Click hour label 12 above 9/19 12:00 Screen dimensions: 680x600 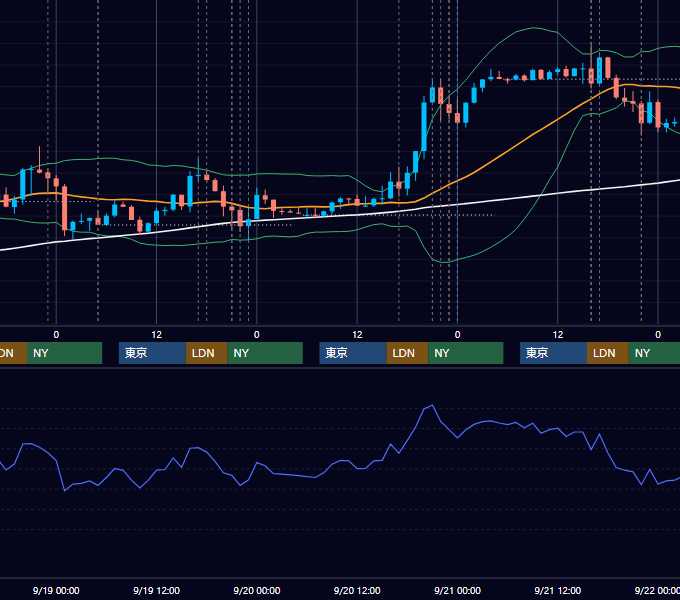(x=157, y=335)
